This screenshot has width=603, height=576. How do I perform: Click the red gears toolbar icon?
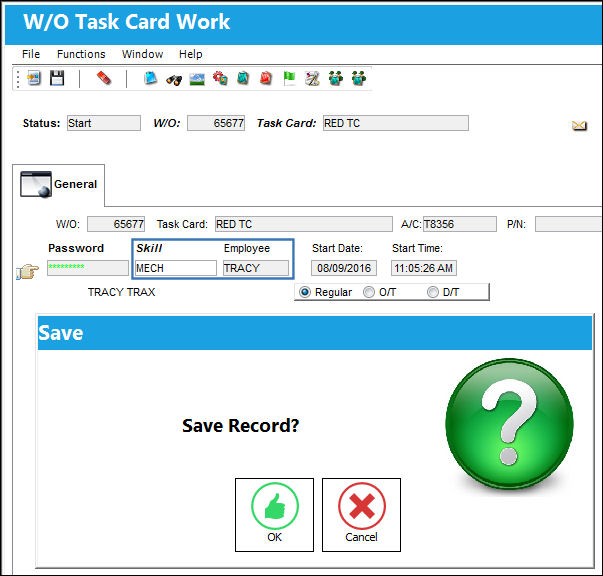[x=220, y=78]
